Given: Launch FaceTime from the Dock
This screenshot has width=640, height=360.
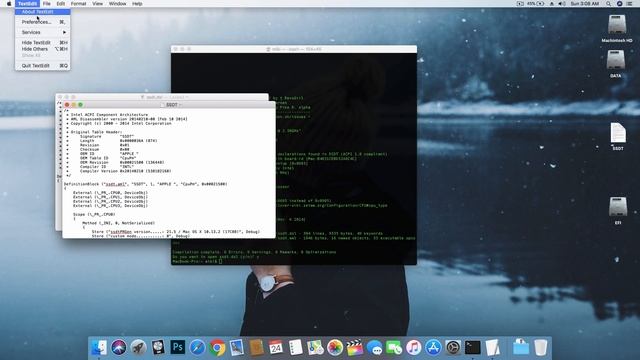Looking at the screenshot, I should click(x=394, y=348).
